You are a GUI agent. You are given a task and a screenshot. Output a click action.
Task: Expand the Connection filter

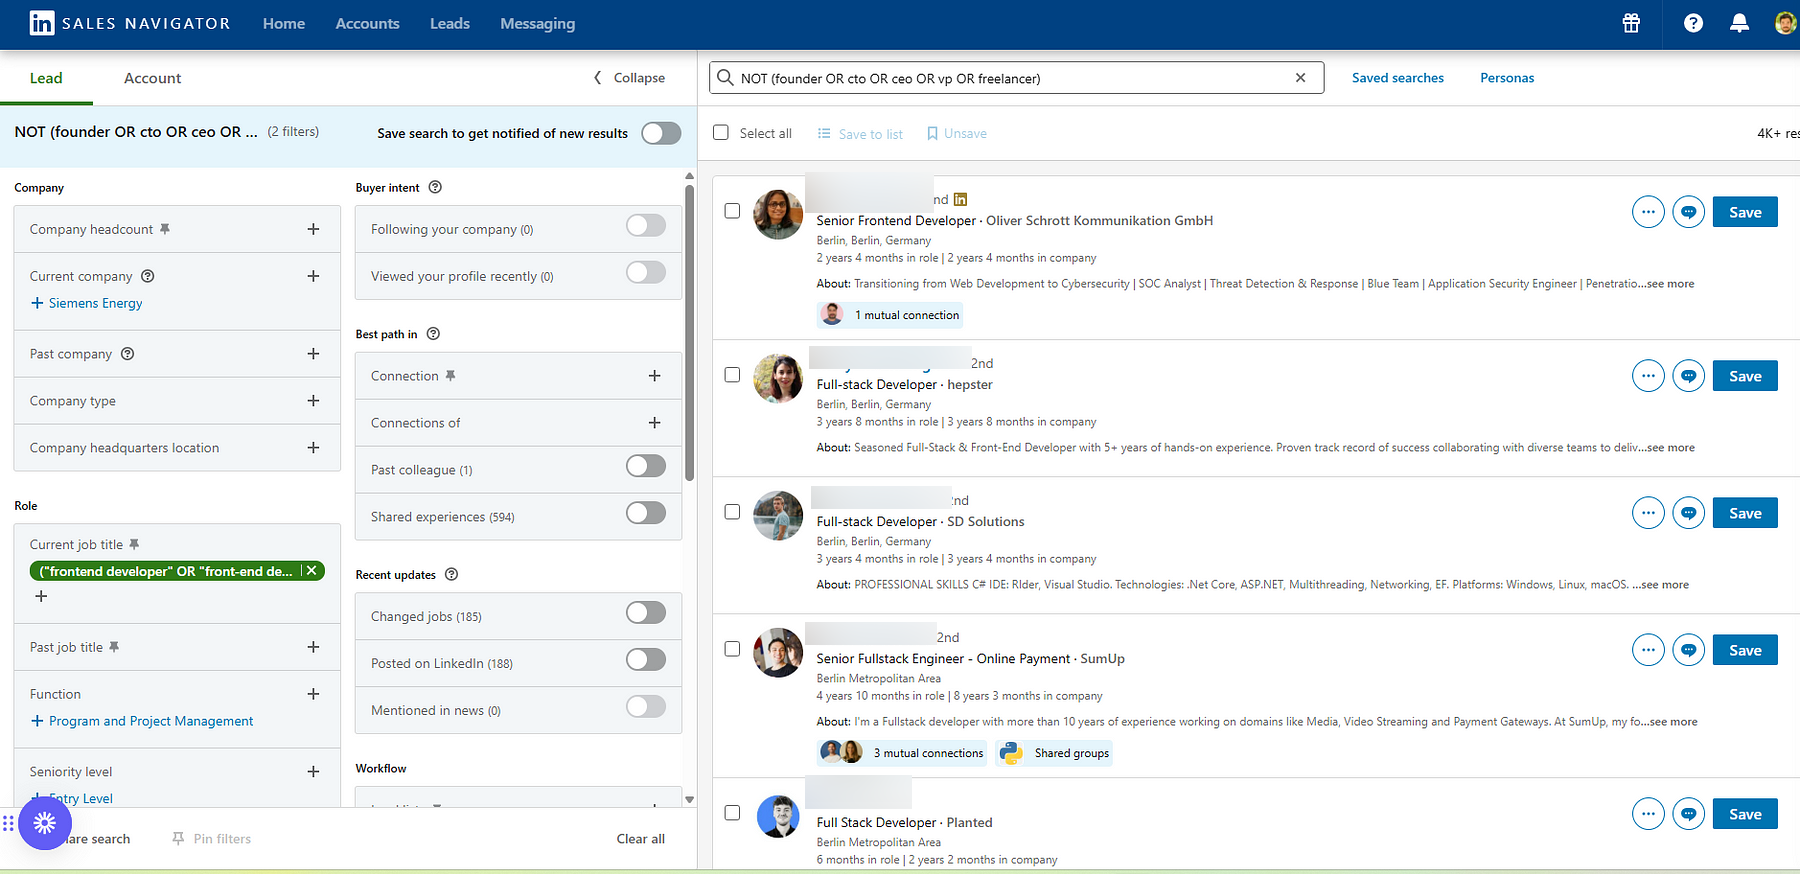coord(654,376)
